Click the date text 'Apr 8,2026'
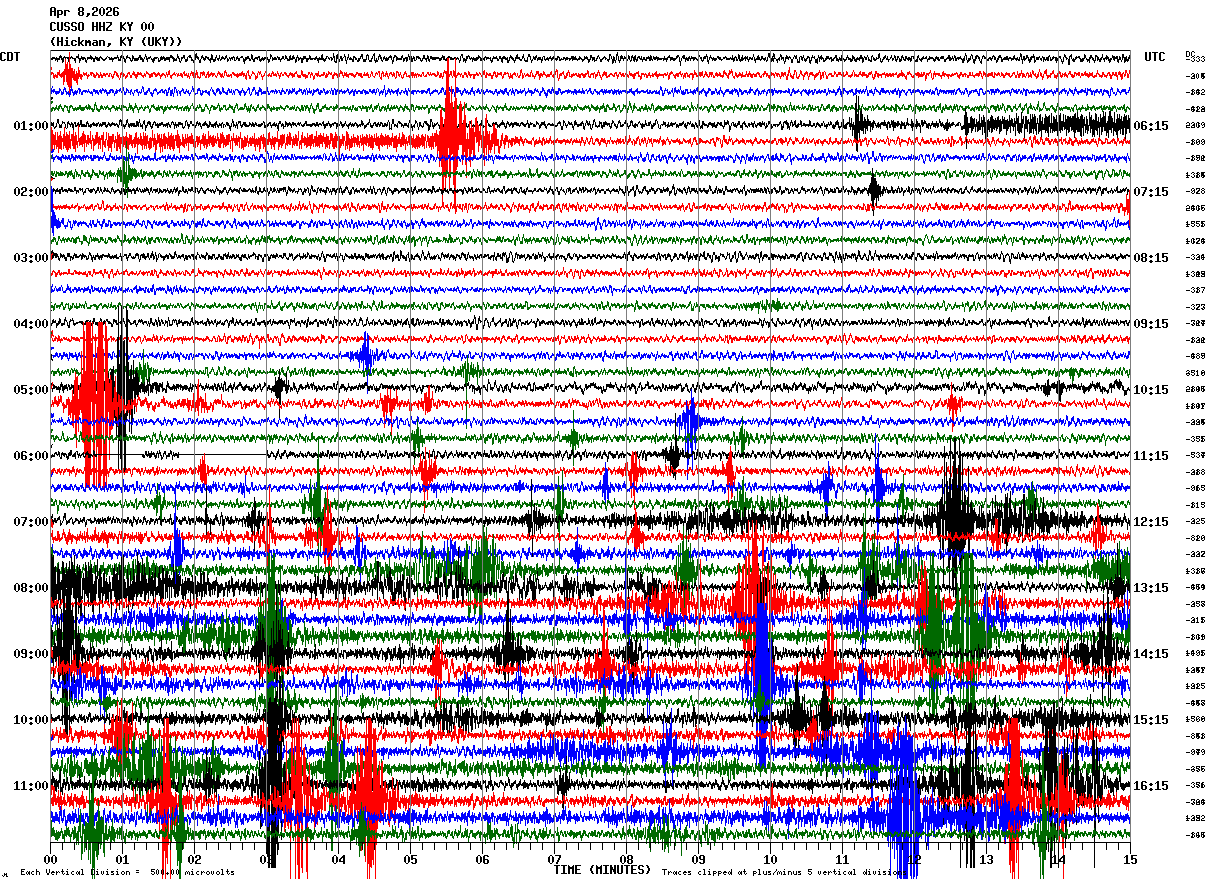This screenshot has height=886, width=1210. (x=84, y=12)
